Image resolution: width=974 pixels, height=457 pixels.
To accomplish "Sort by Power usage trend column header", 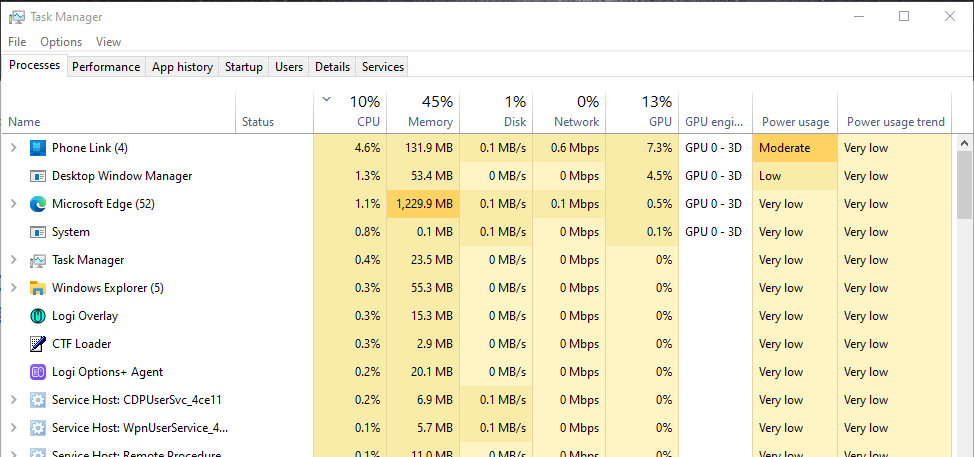I will [x=894, y=112].
